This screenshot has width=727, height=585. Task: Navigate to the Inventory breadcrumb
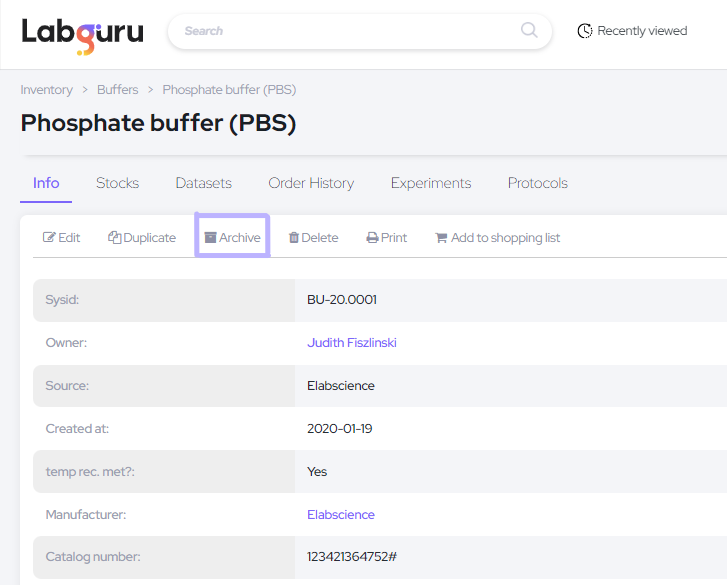tap(46, 90)
